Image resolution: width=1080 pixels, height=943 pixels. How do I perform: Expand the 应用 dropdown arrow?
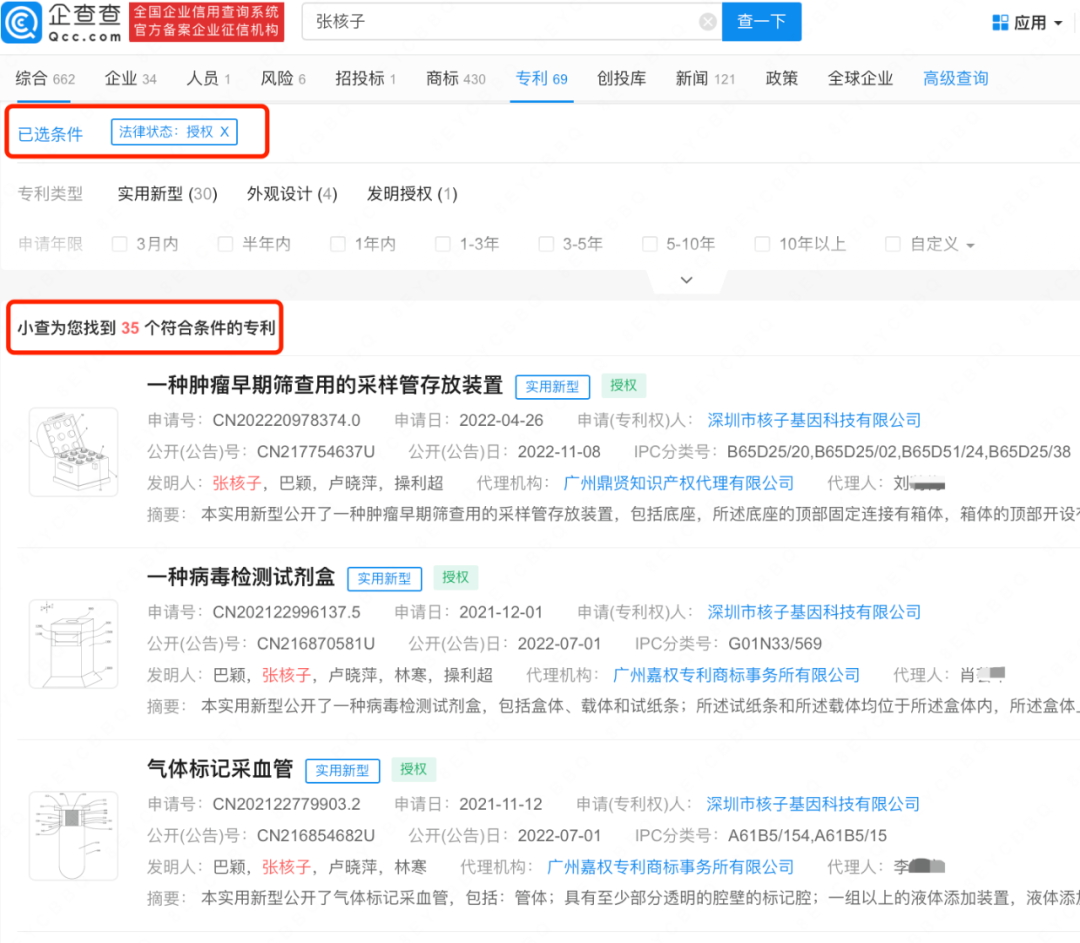click(1059, 23)
